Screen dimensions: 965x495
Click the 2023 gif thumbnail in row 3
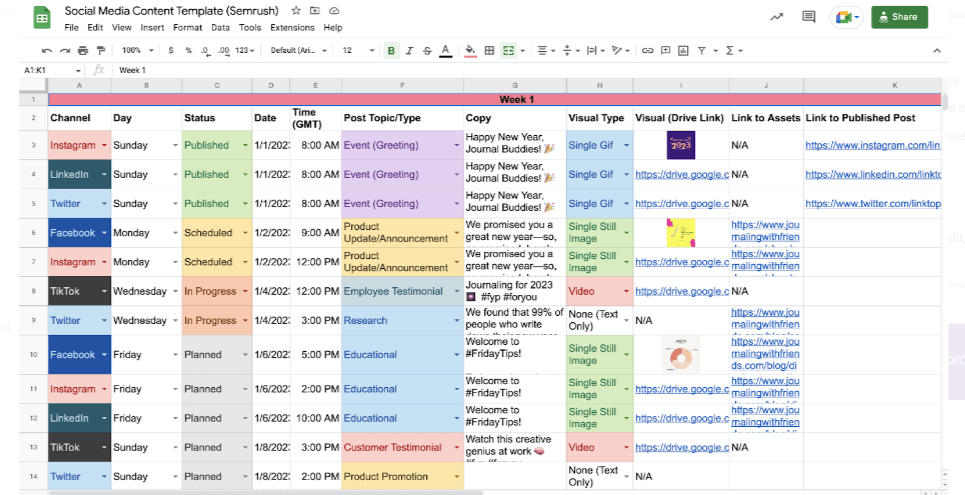pyautogui.click(x=681, y=145)
